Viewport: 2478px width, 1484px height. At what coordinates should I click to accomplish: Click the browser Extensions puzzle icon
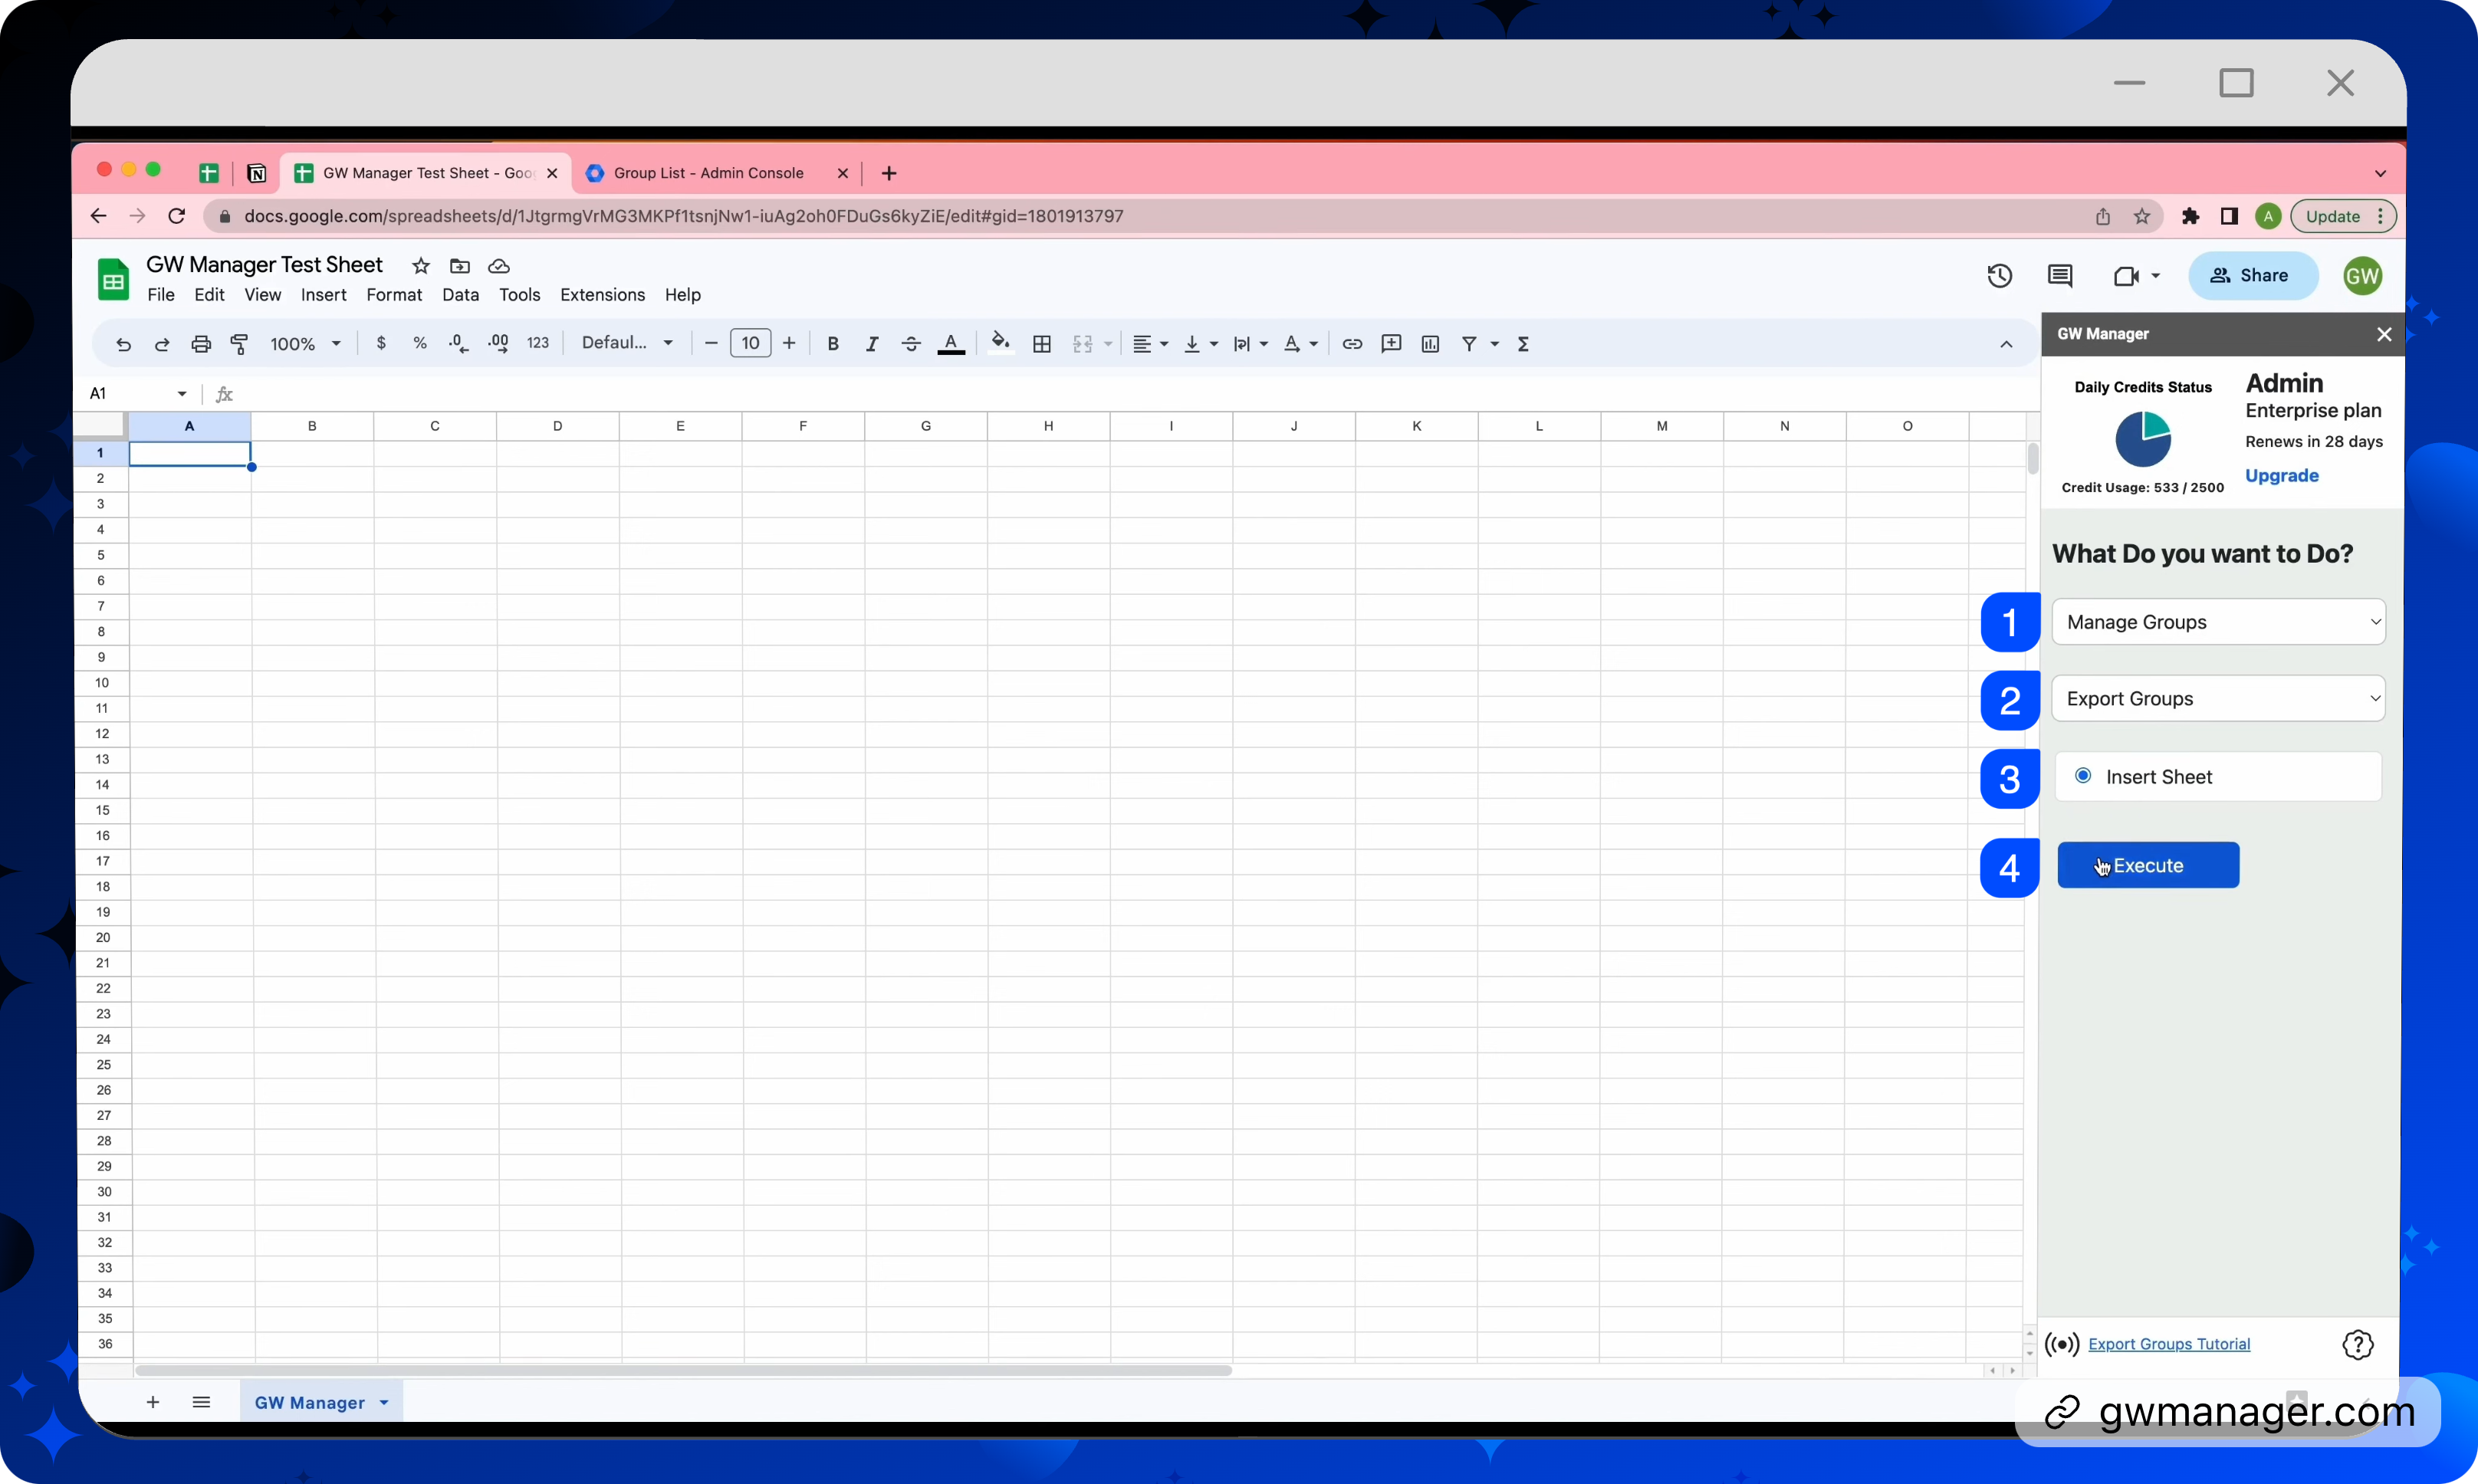point(2190,216)
